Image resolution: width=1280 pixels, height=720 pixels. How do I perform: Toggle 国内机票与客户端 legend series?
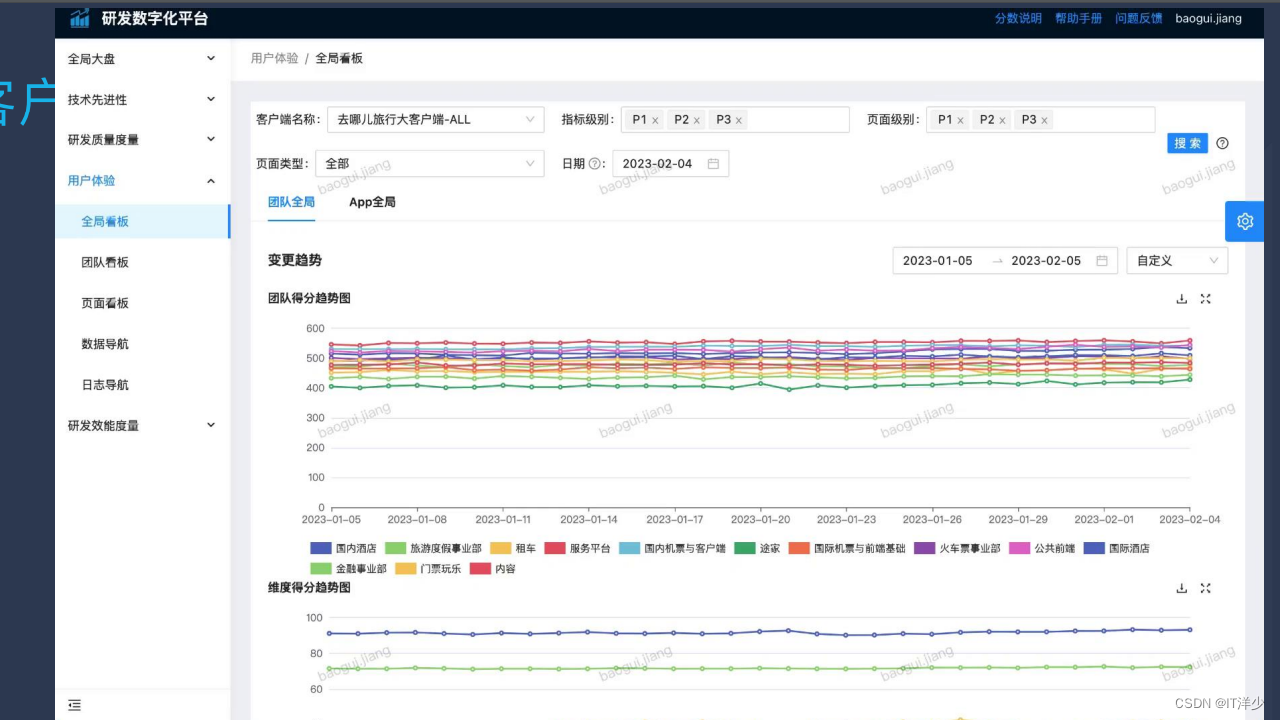[672, 549]
